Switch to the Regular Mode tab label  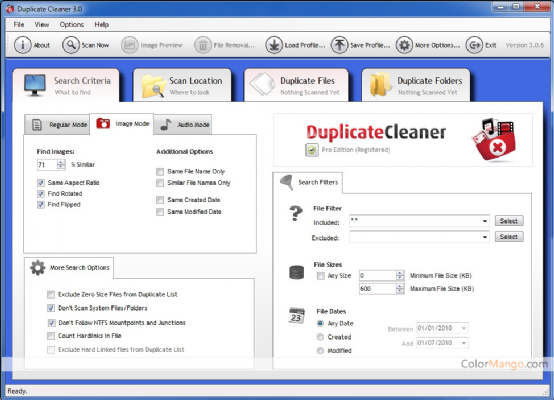[x=68, y=125]
